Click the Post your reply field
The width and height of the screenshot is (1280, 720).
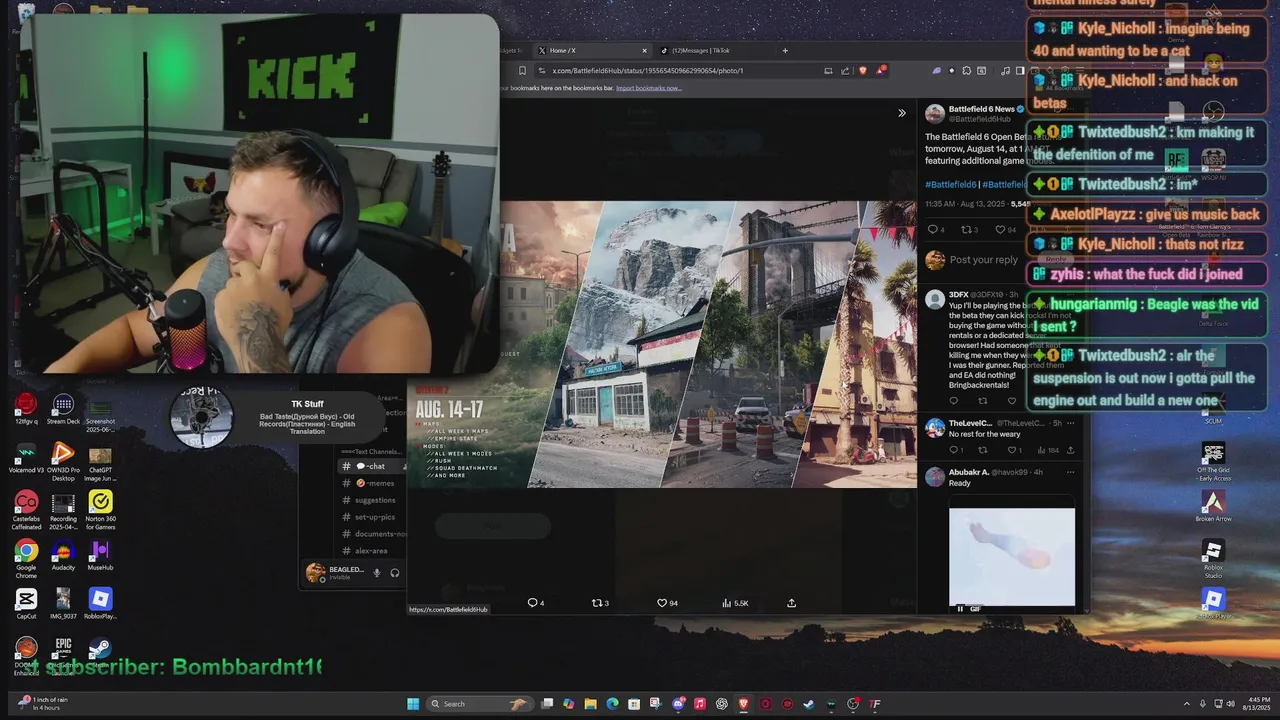tap(984, 260)
